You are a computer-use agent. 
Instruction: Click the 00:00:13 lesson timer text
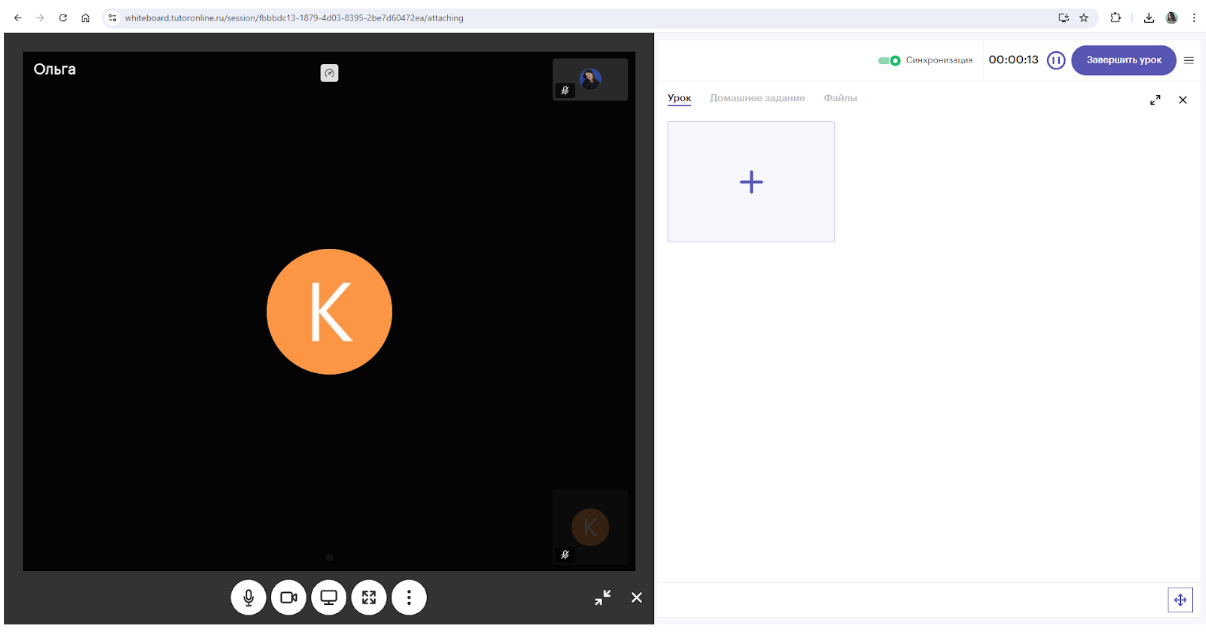(1013, 60)
